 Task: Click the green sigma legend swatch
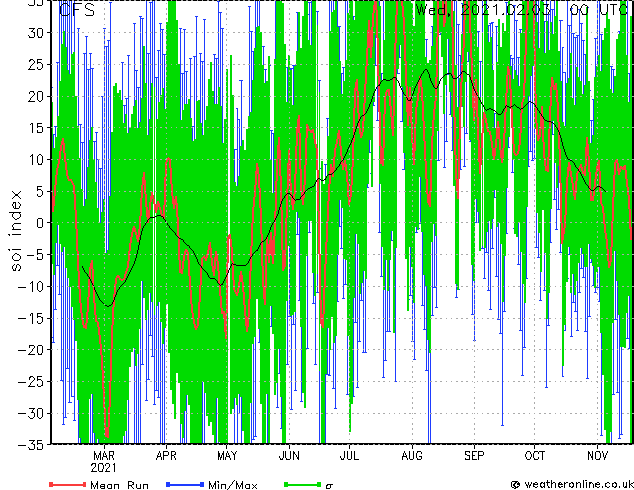(302, 484)
